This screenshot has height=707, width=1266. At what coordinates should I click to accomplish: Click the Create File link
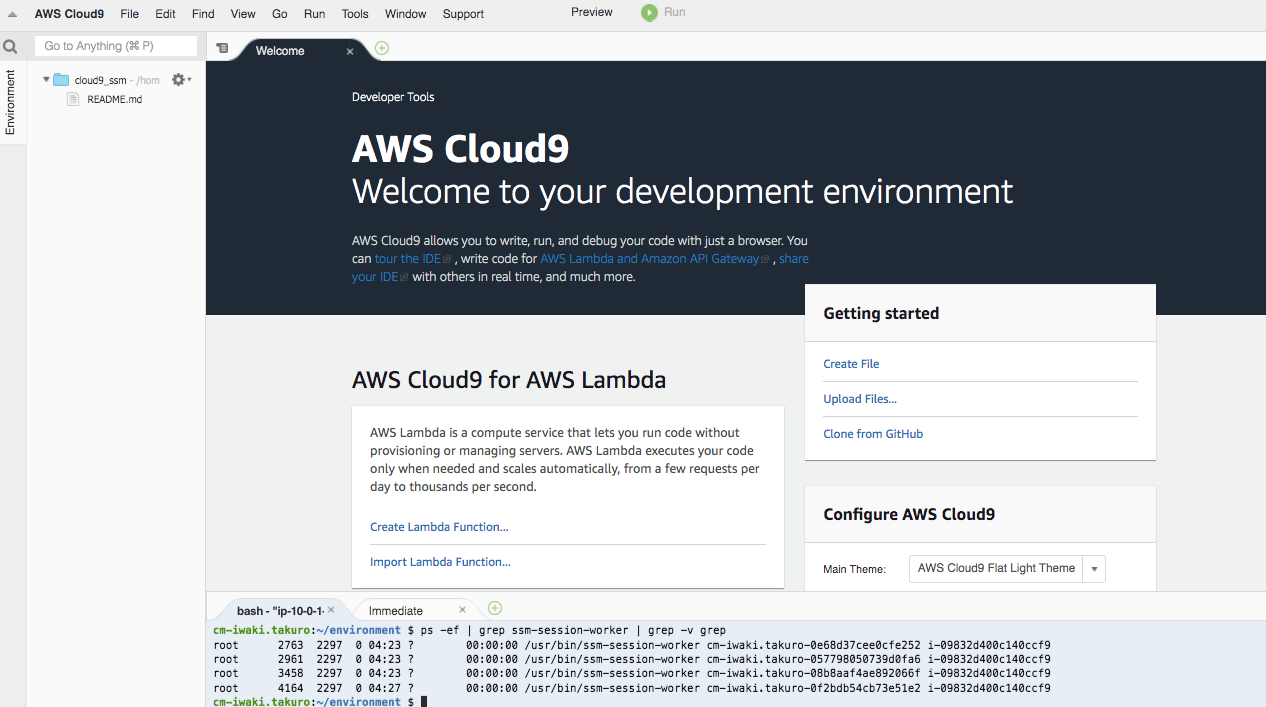pos(851,363)
